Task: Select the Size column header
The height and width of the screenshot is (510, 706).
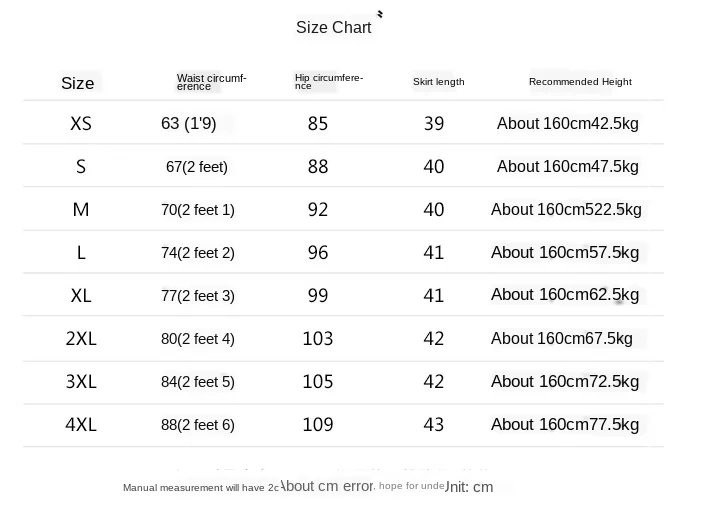Action: [x=77, y=83]
